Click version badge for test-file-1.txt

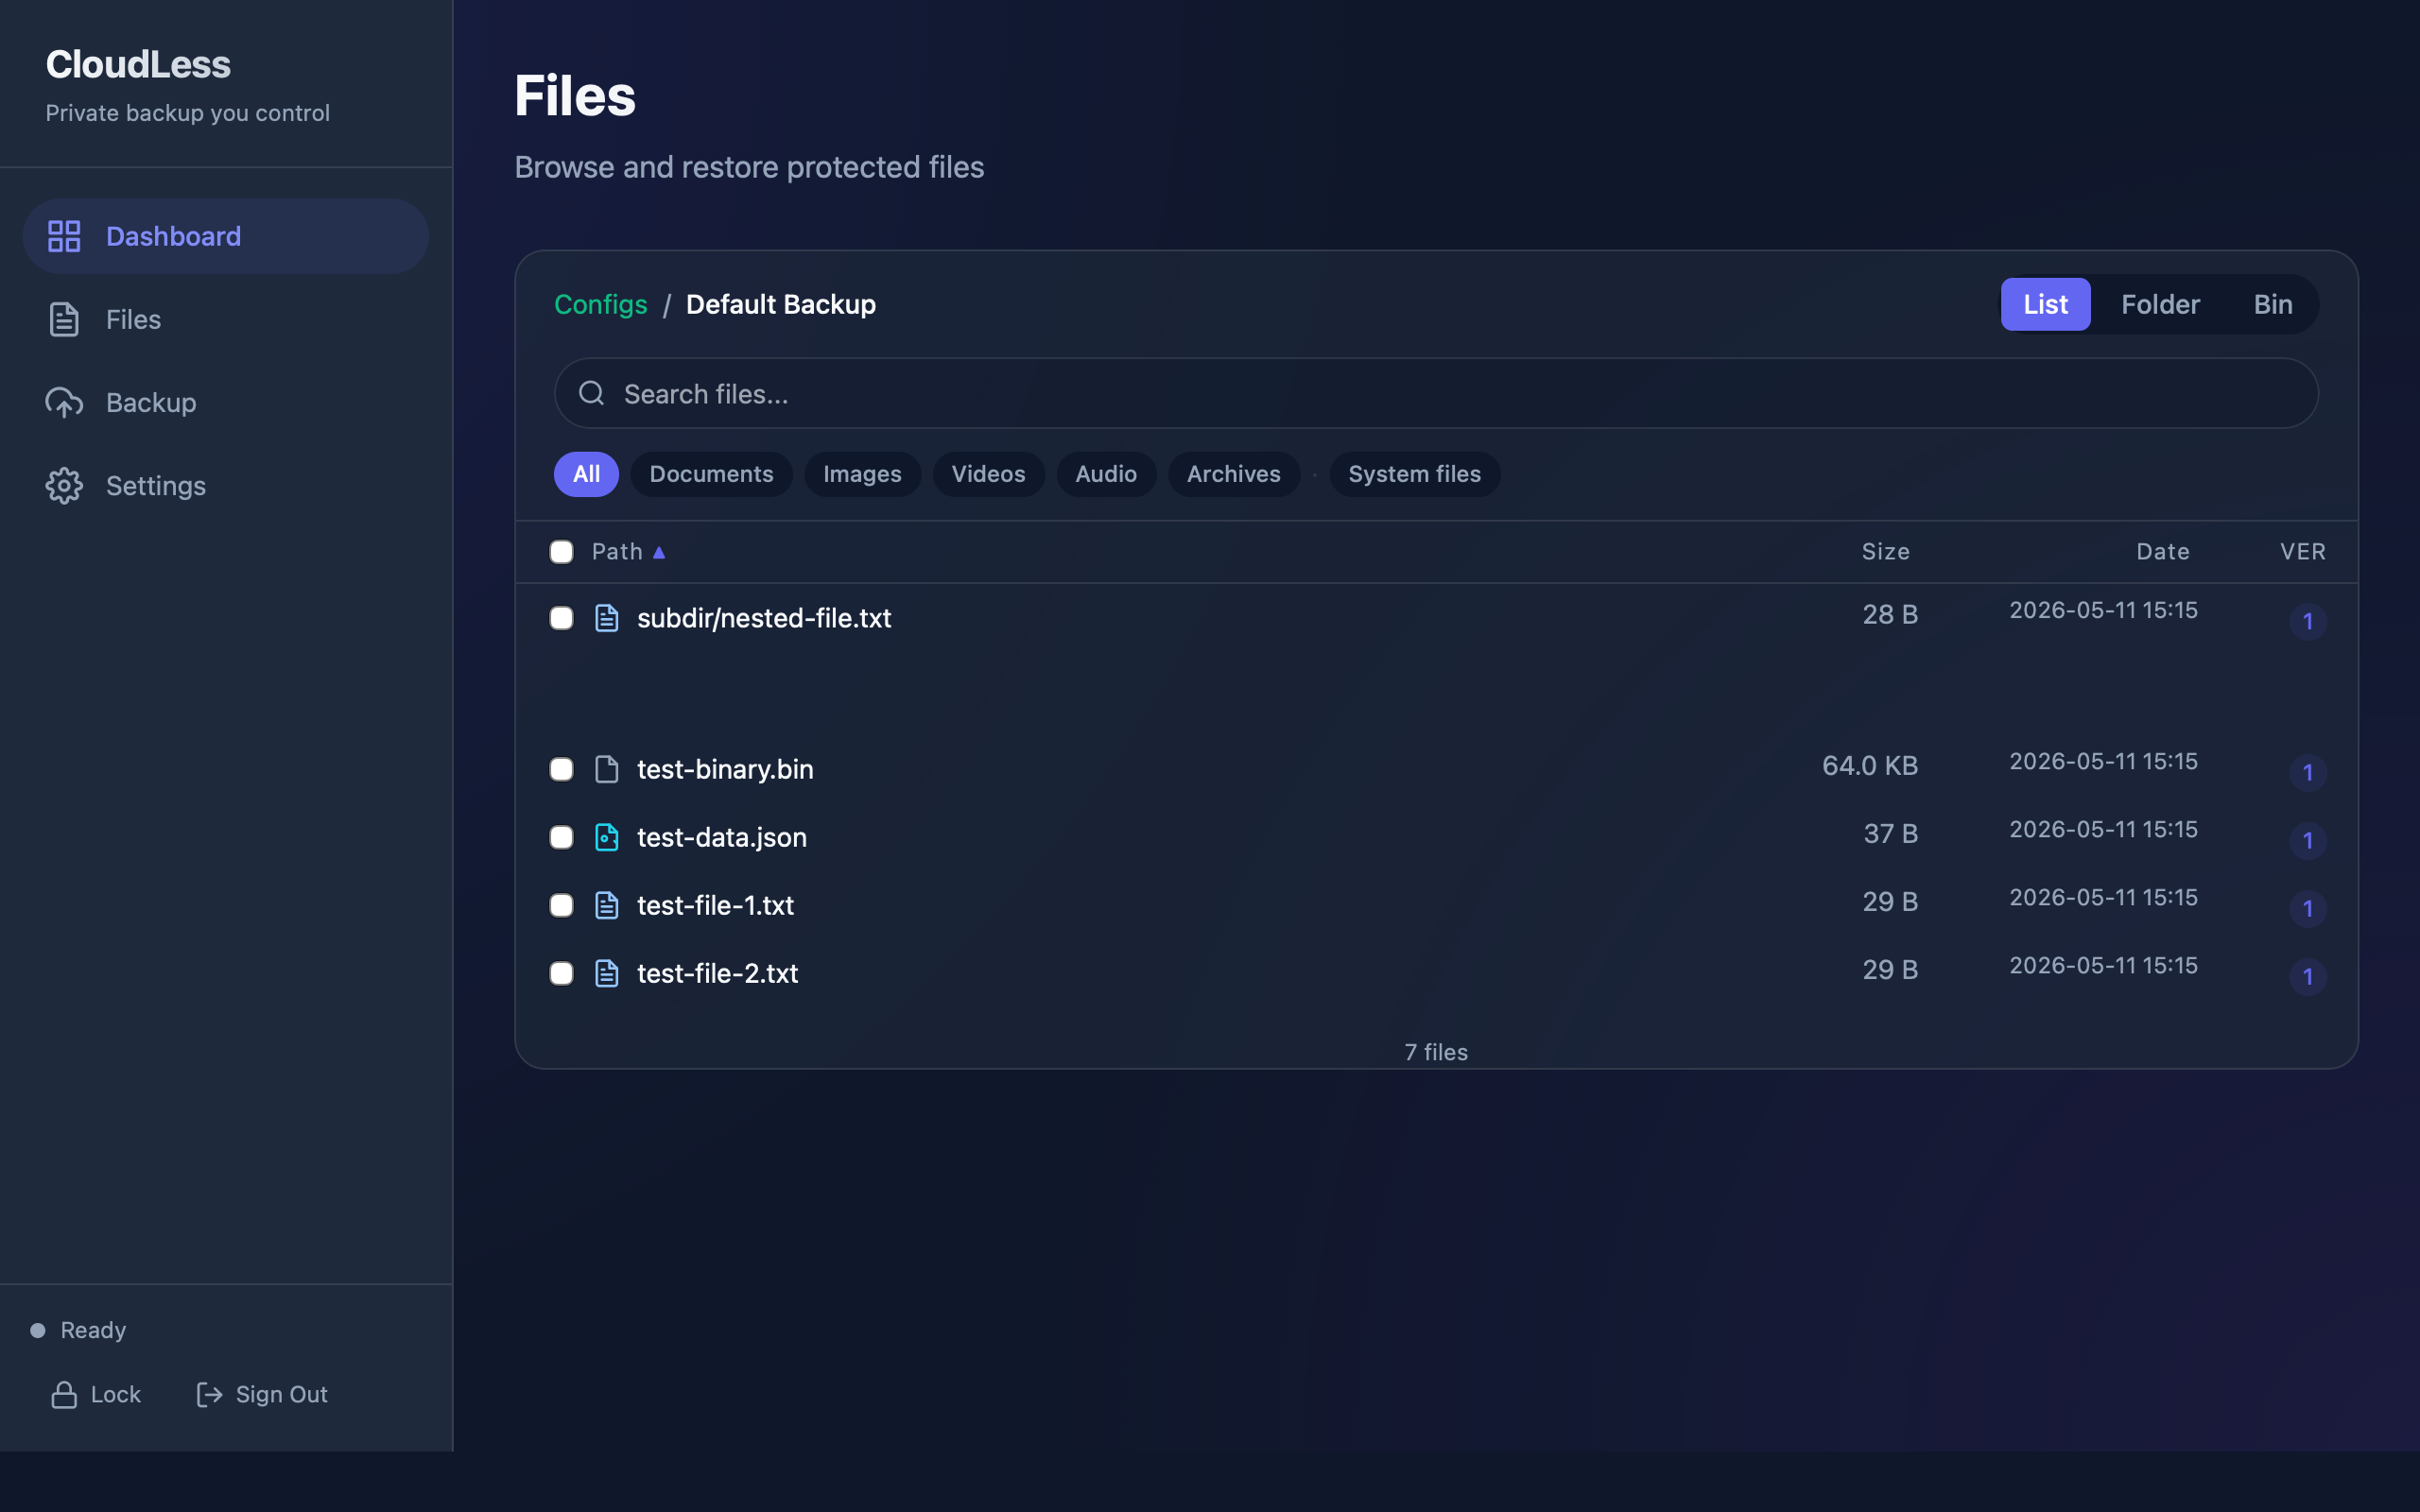tap(2308, 908)
